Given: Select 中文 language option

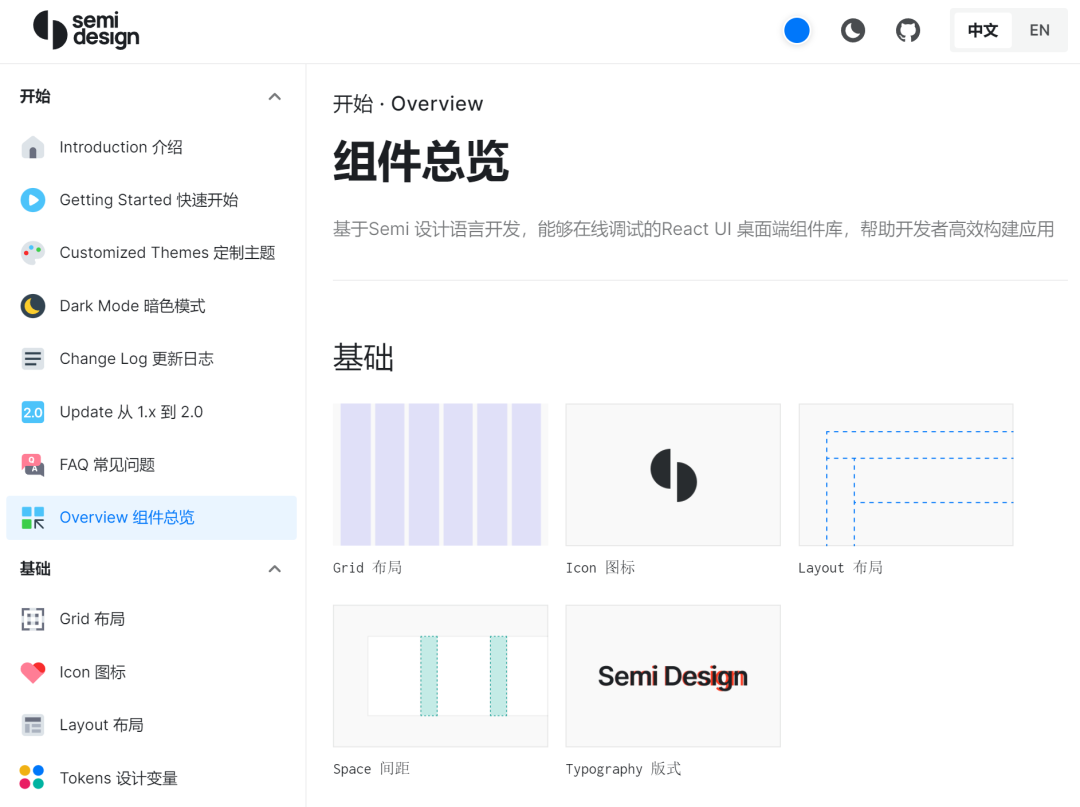Looking at the screenshot, I should coord(982,31).
